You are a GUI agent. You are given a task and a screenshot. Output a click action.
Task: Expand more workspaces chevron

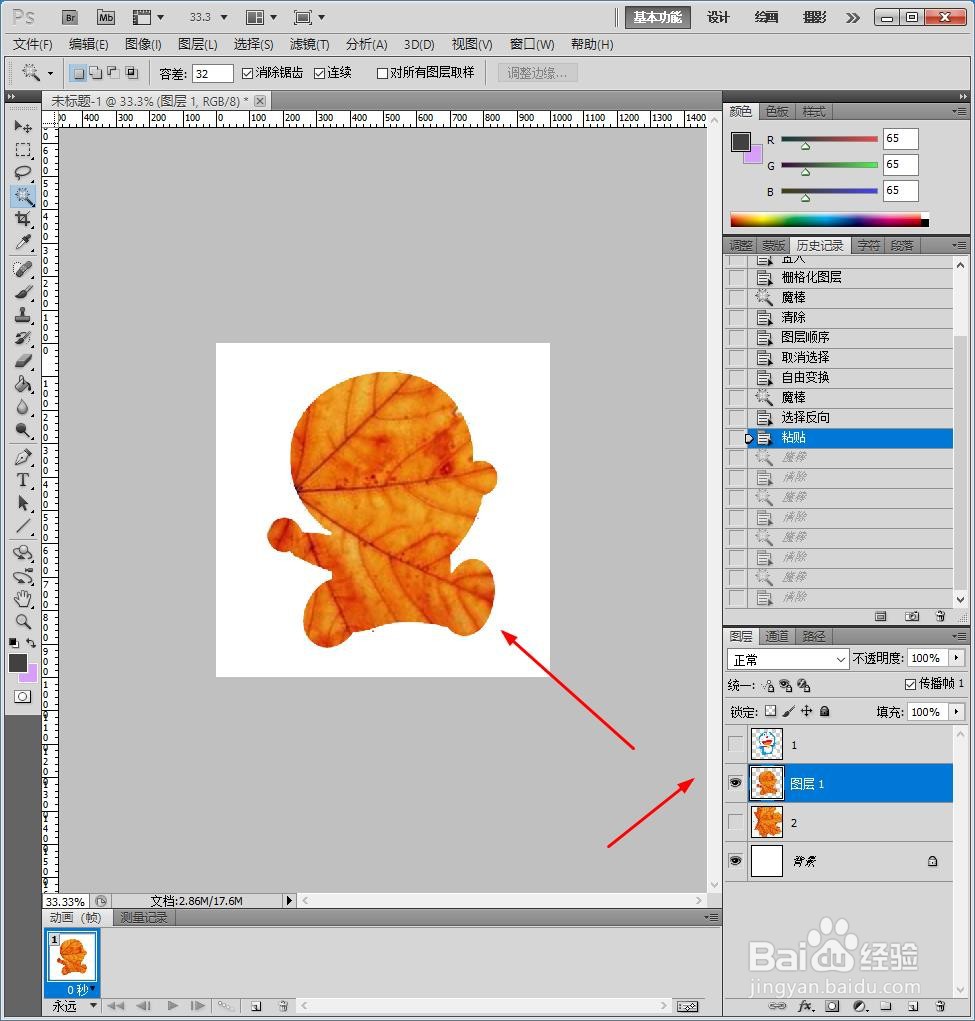tap(853, 18)
